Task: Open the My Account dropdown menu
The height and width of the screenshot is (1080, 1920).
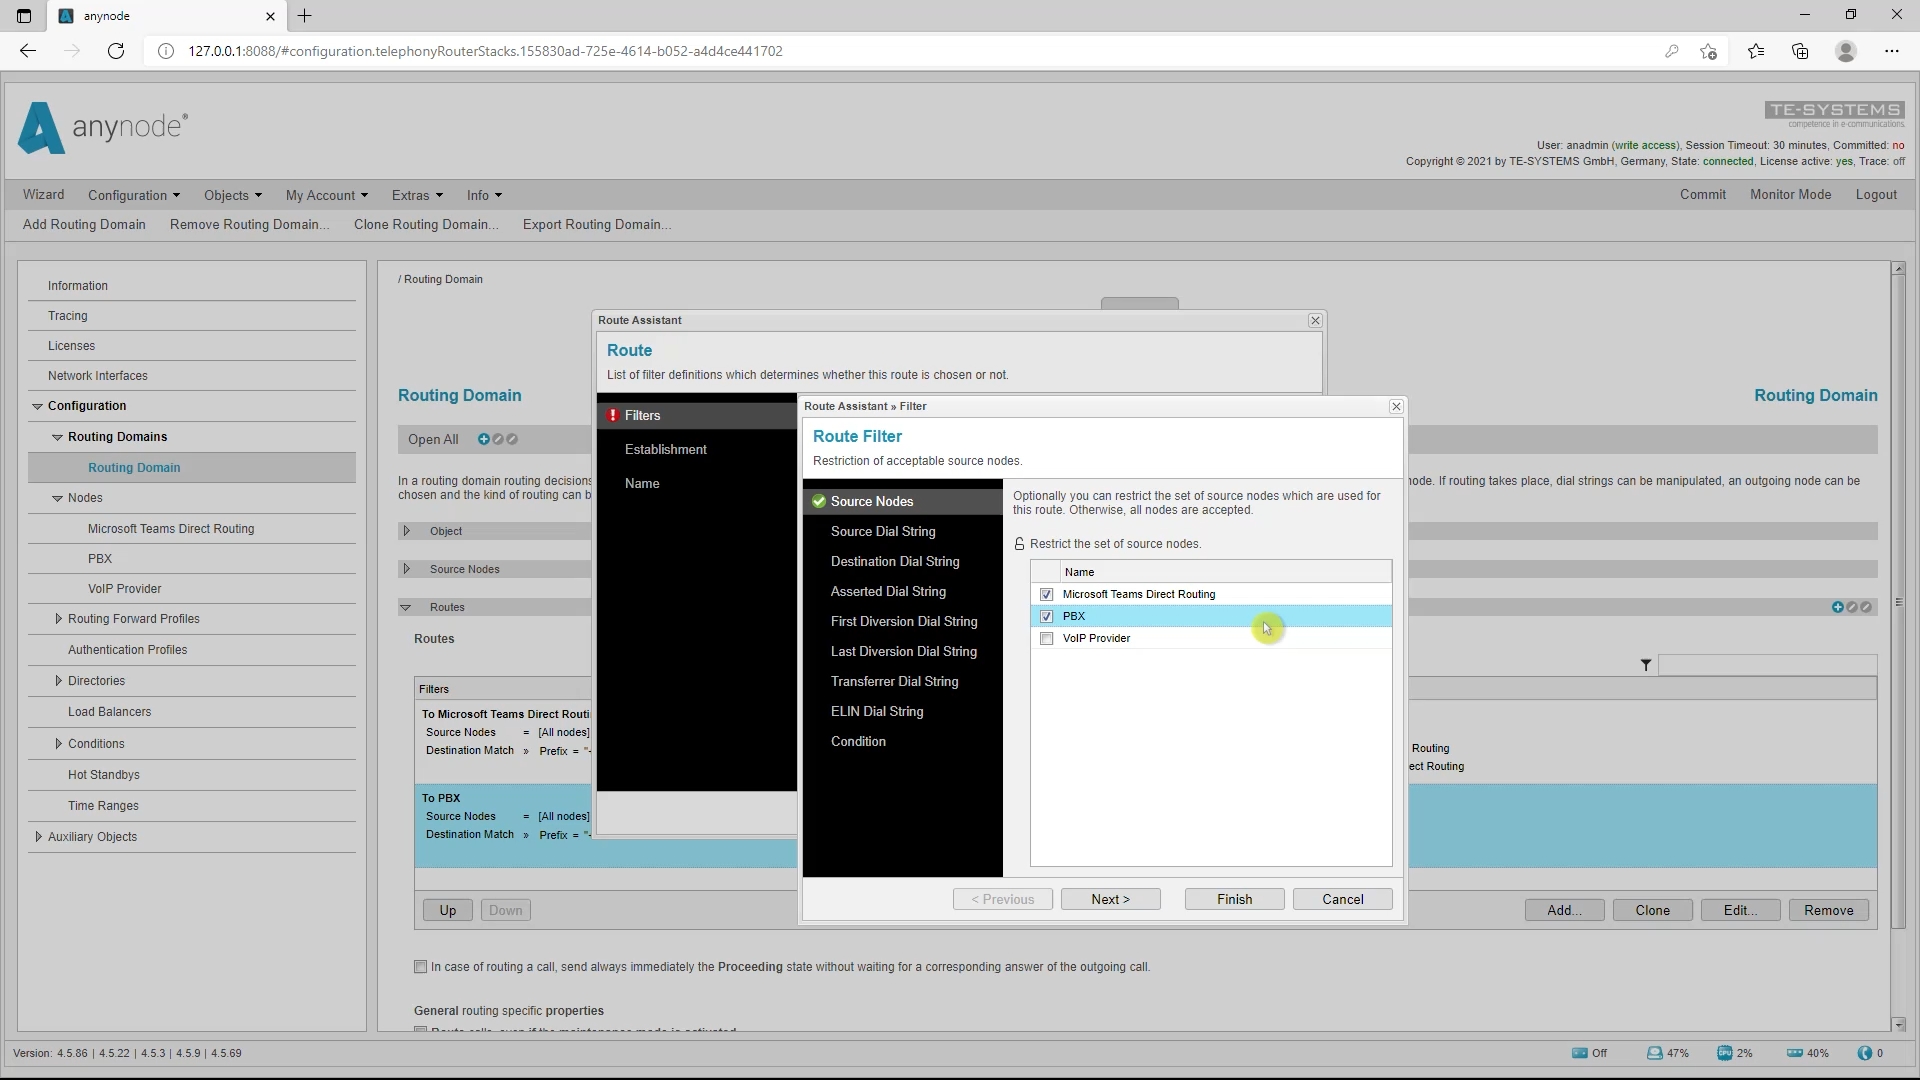Action: [327, 195]
